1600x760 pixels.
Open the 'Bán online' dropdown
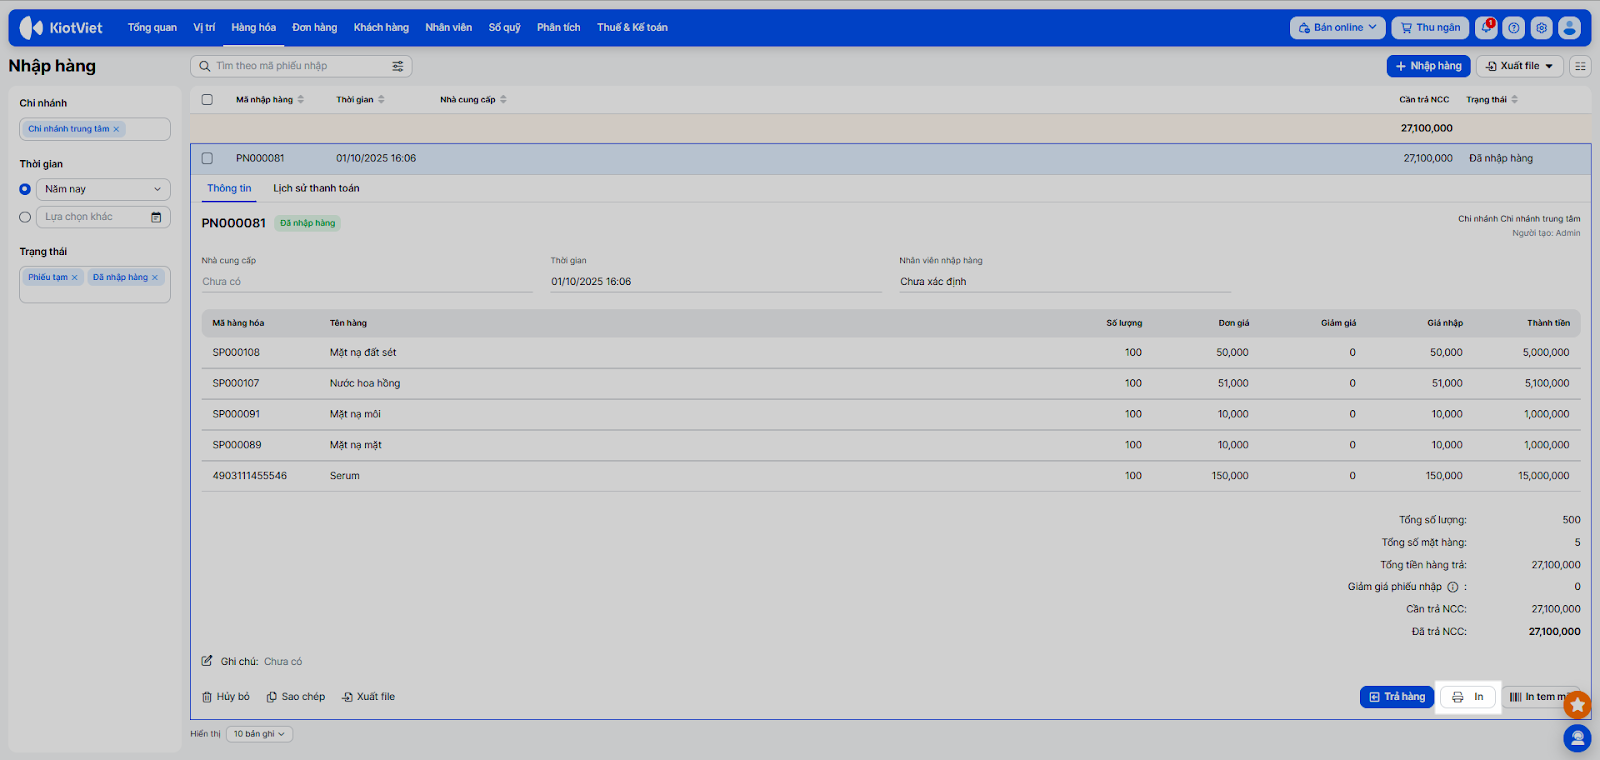1338,28
